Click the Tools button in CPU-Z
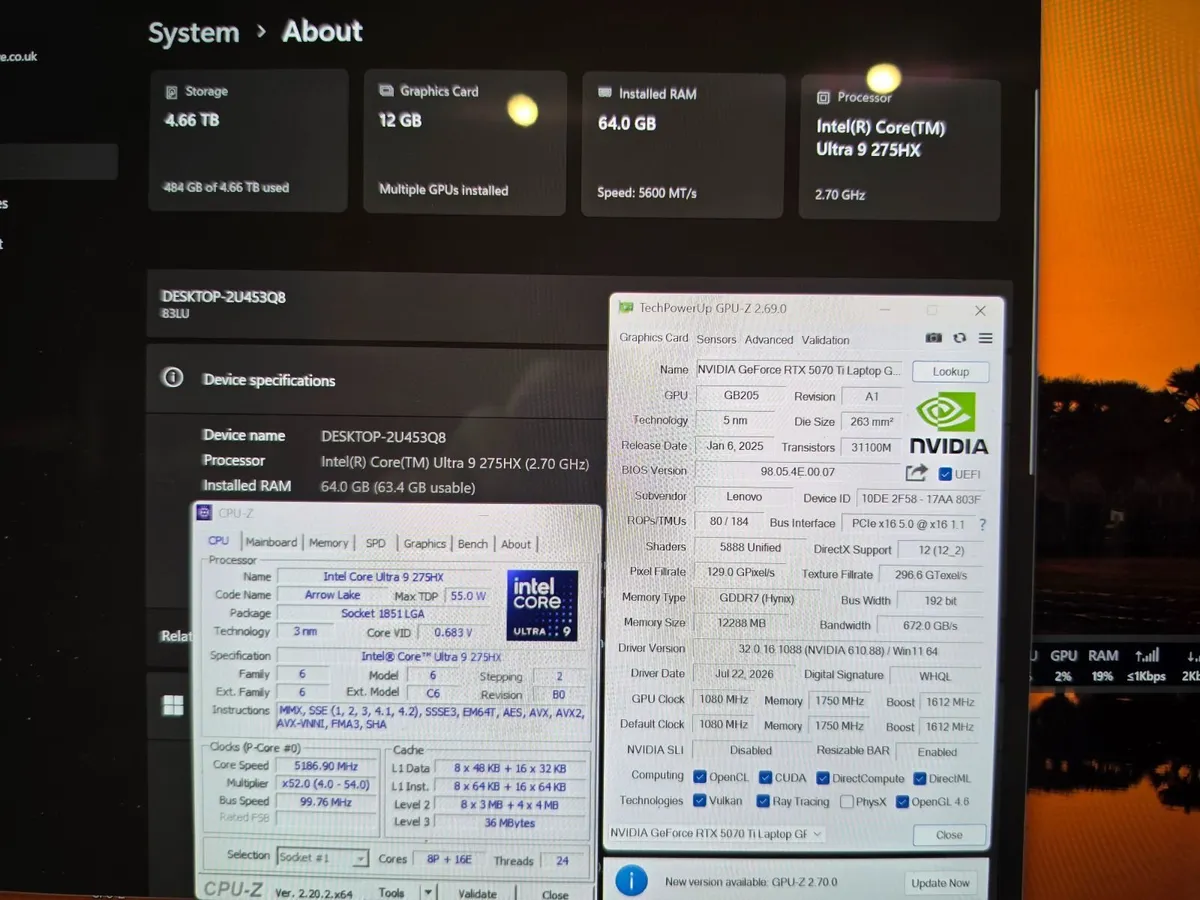 [x=391, y=893]
